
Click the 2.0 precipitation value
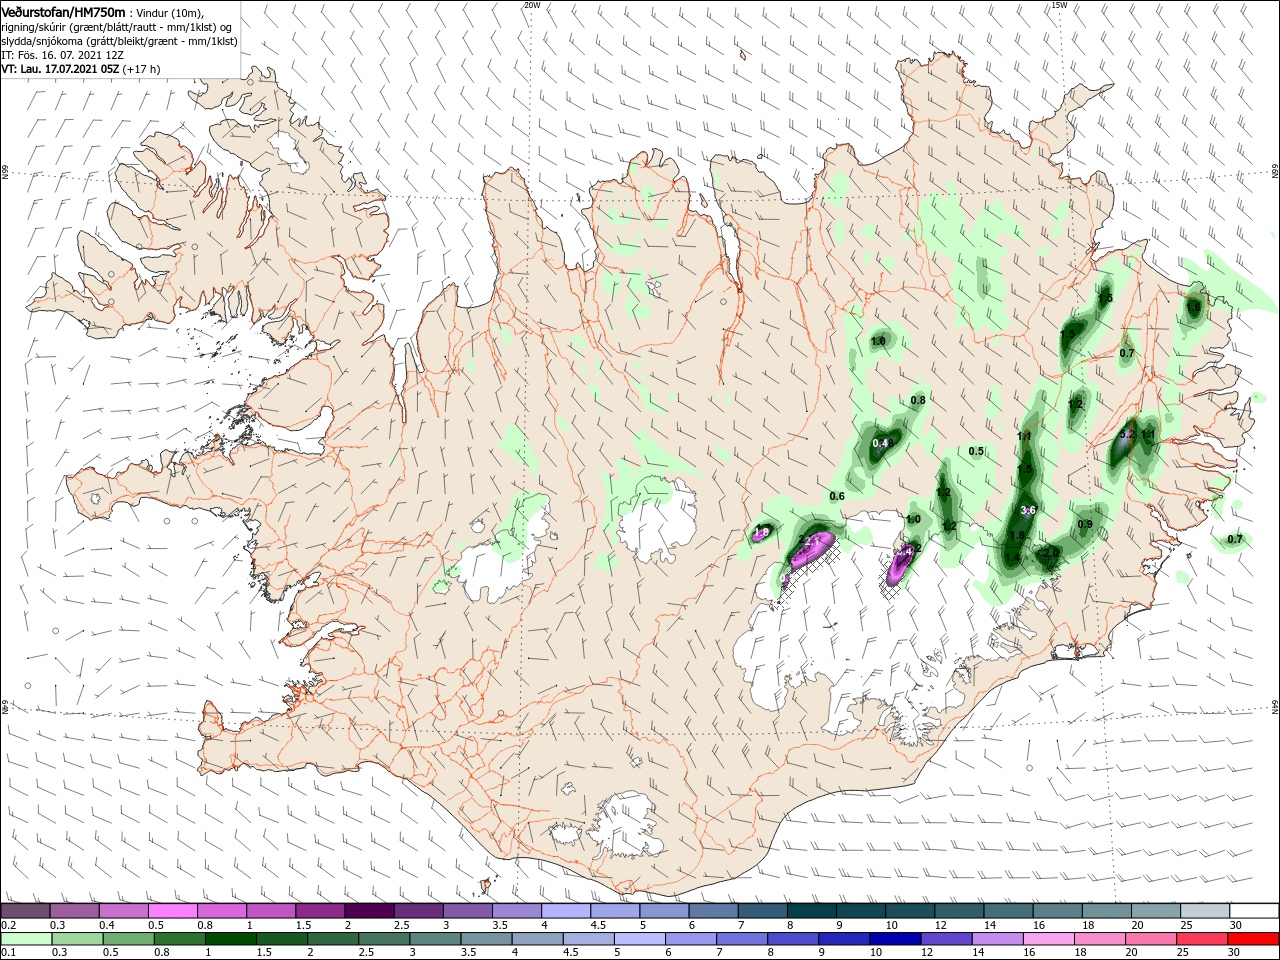[1050, 553]
